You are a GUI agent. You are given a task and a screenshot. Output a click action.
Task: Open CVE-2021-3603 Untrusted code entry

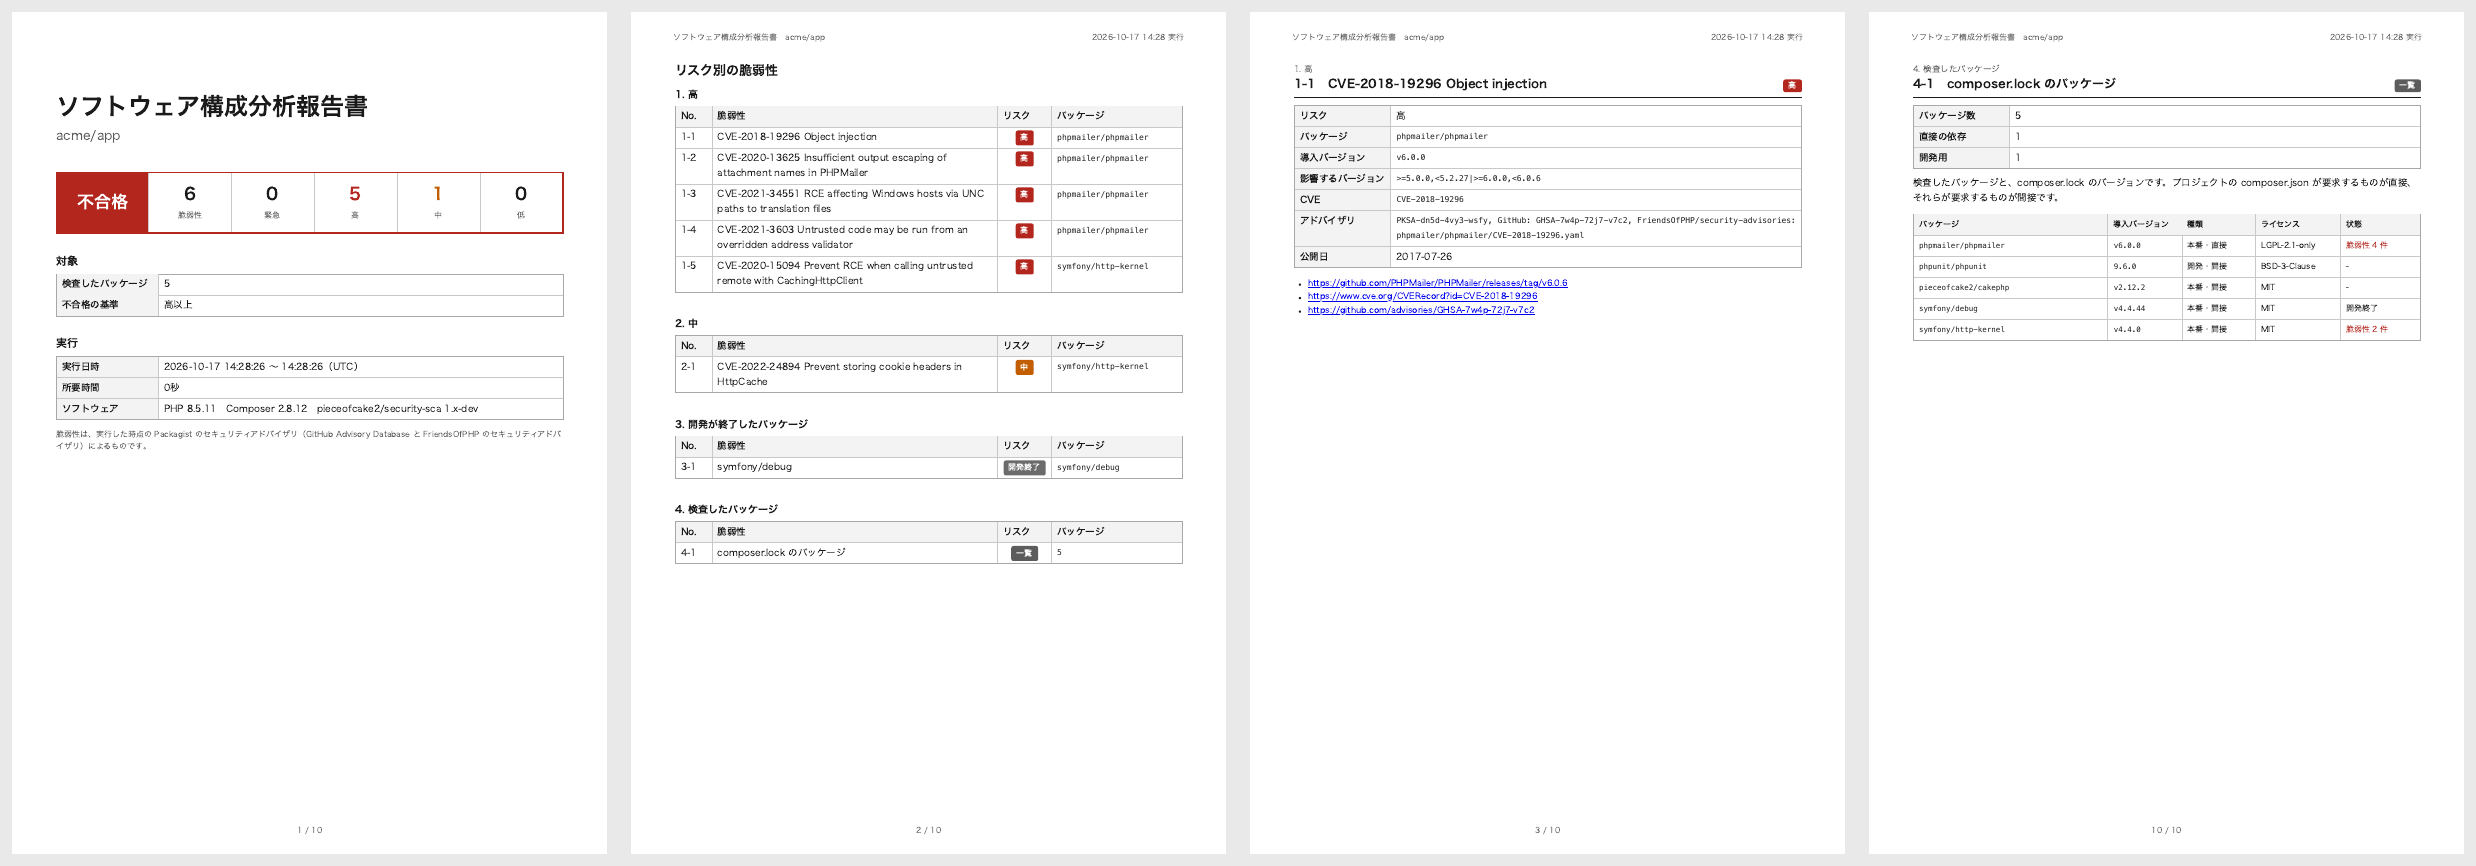click(842, 237)
